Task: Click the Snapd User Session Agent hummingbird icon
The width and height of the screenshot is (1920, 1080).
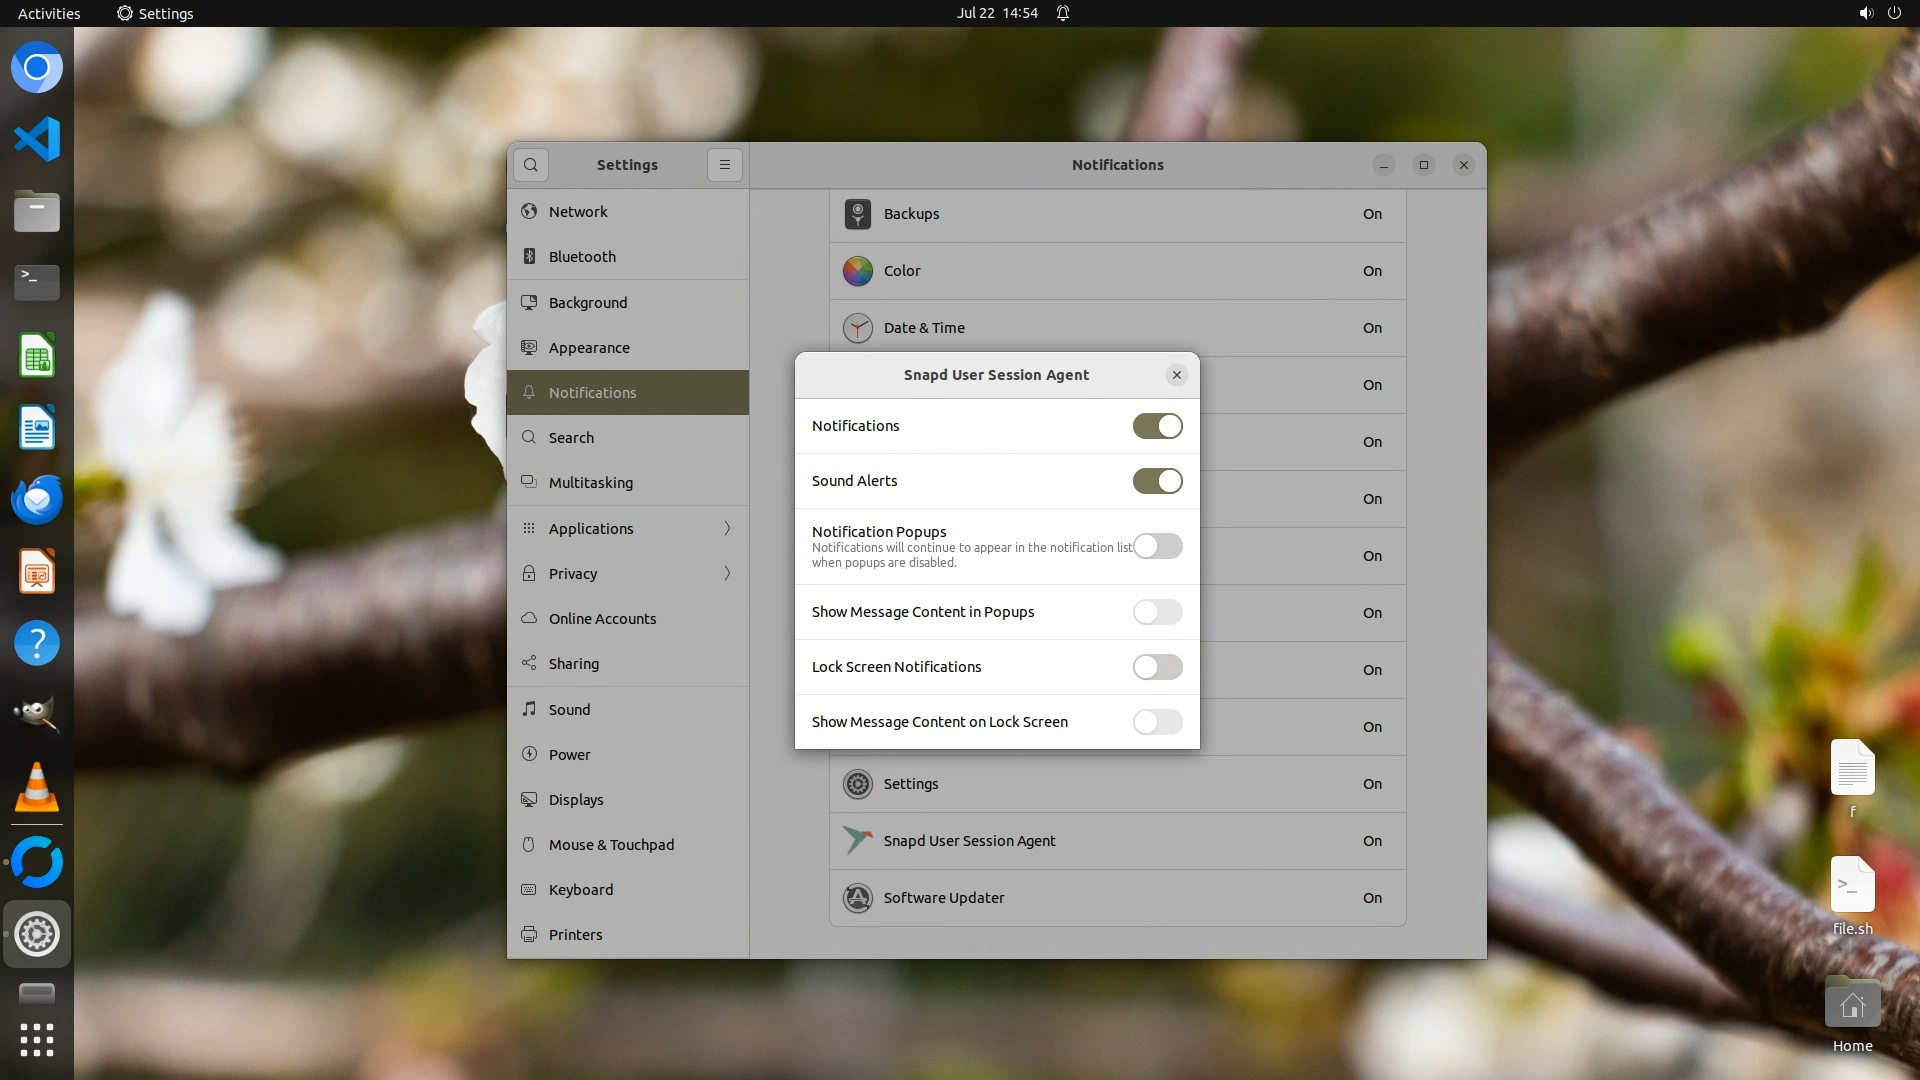Action: pos(857,841)
